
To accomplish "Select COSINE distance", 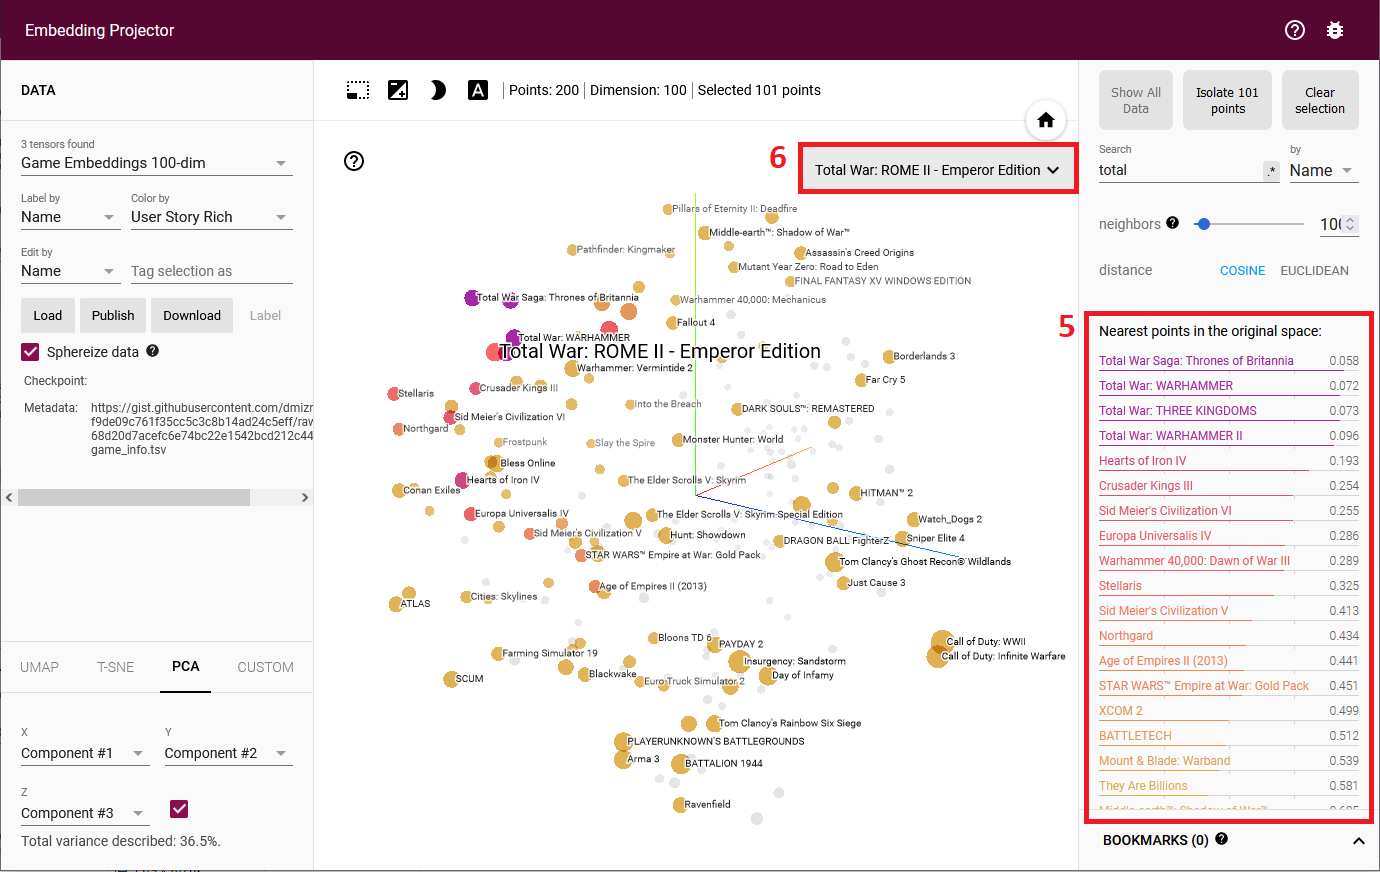I will (x=1242, y=270).
